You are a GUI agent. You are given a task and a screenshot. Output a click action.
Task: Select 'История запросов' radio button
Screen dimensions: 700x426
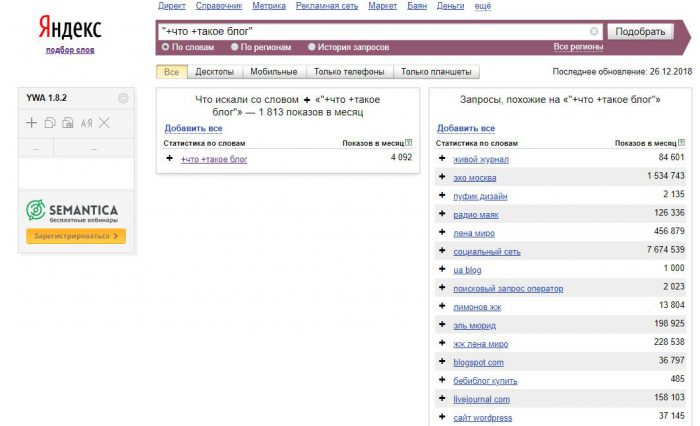click(312, 47)
